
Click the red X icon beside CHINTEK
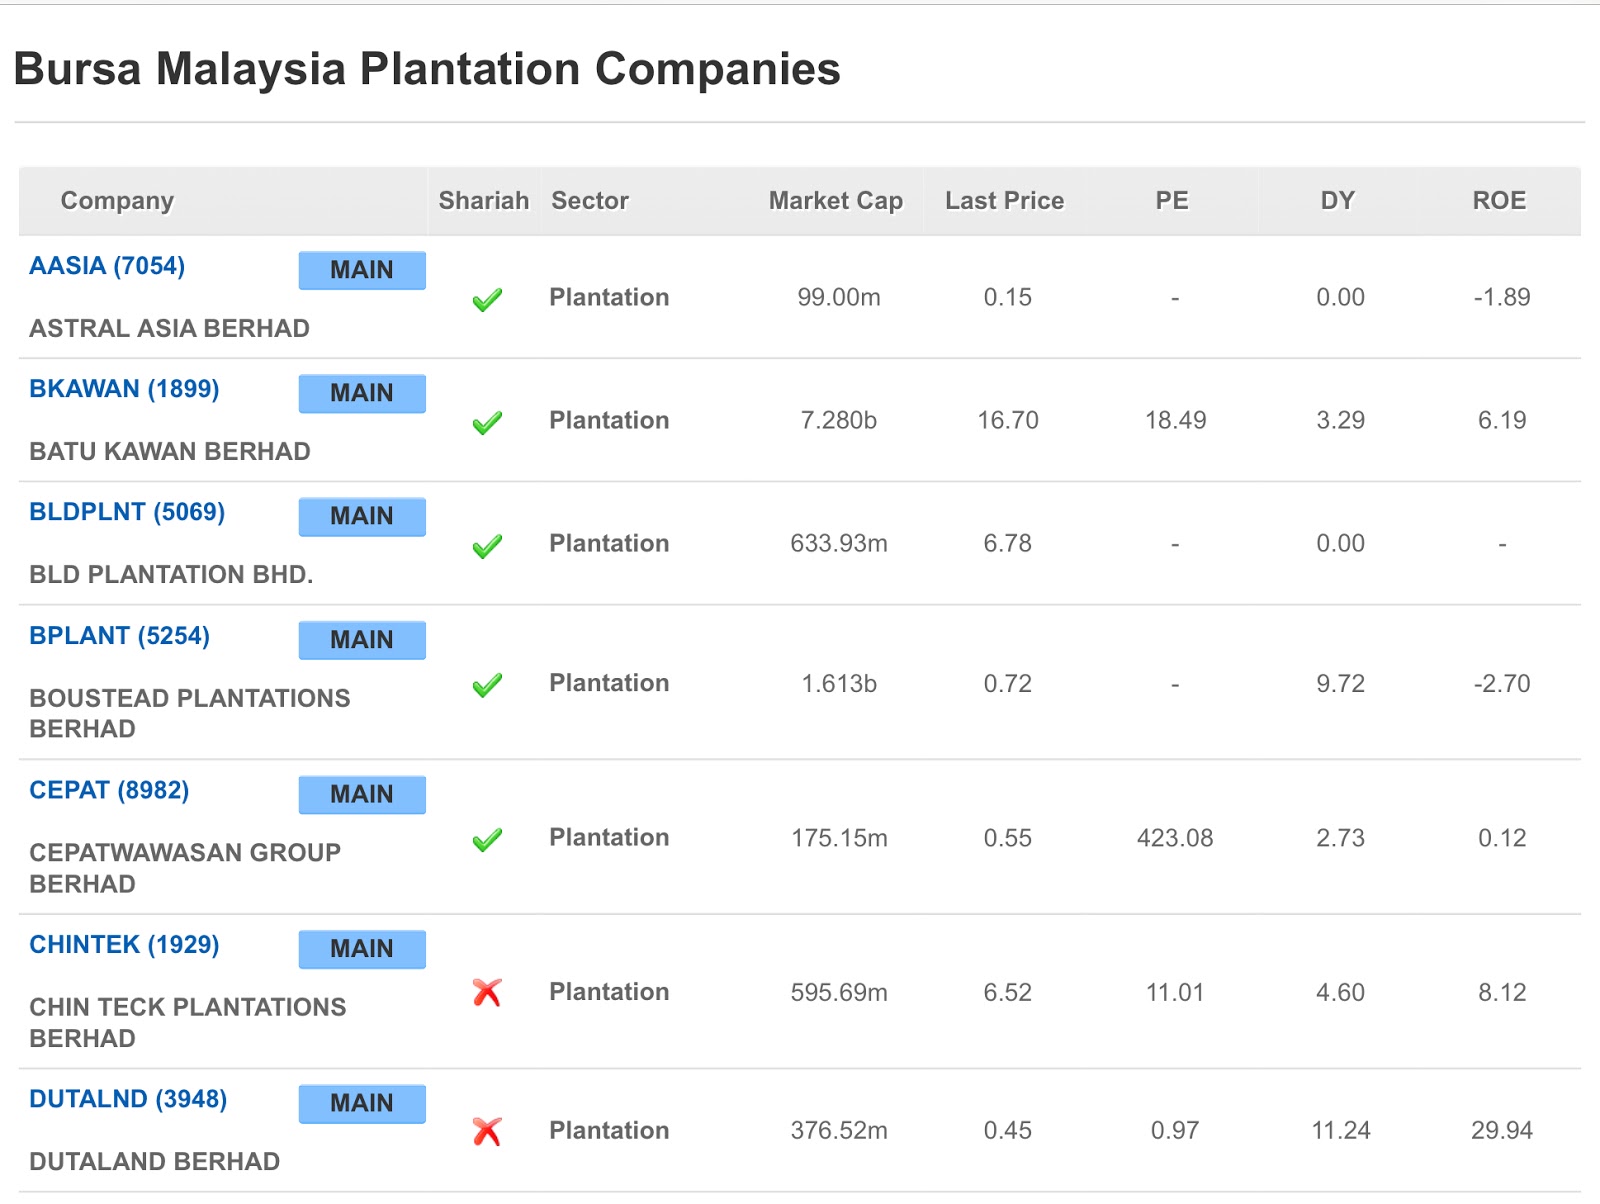pos(487,993)
